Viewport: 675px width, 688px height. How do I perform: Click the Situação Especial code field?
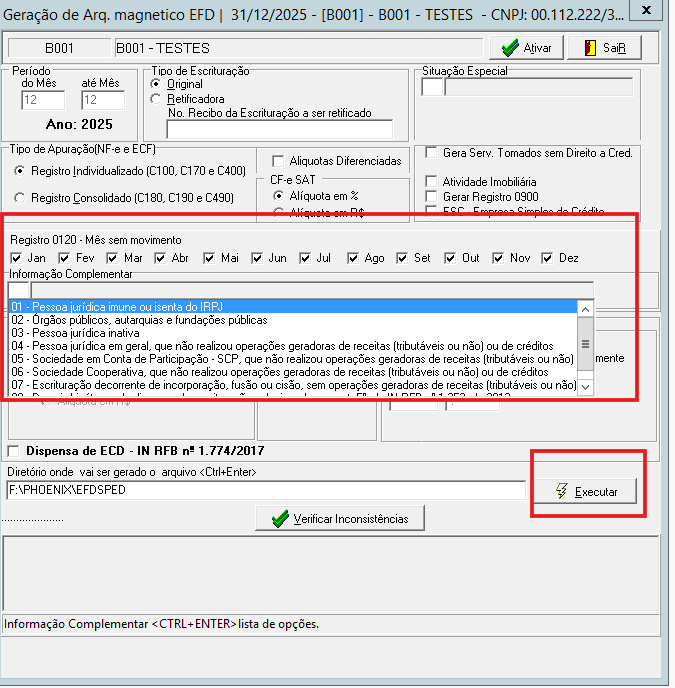click(432, 86)
